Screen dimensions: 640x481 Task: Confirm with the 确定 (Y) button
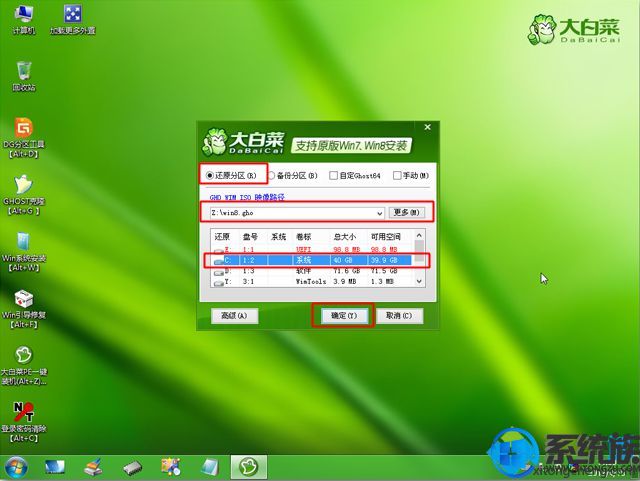[x=344, y=316]
